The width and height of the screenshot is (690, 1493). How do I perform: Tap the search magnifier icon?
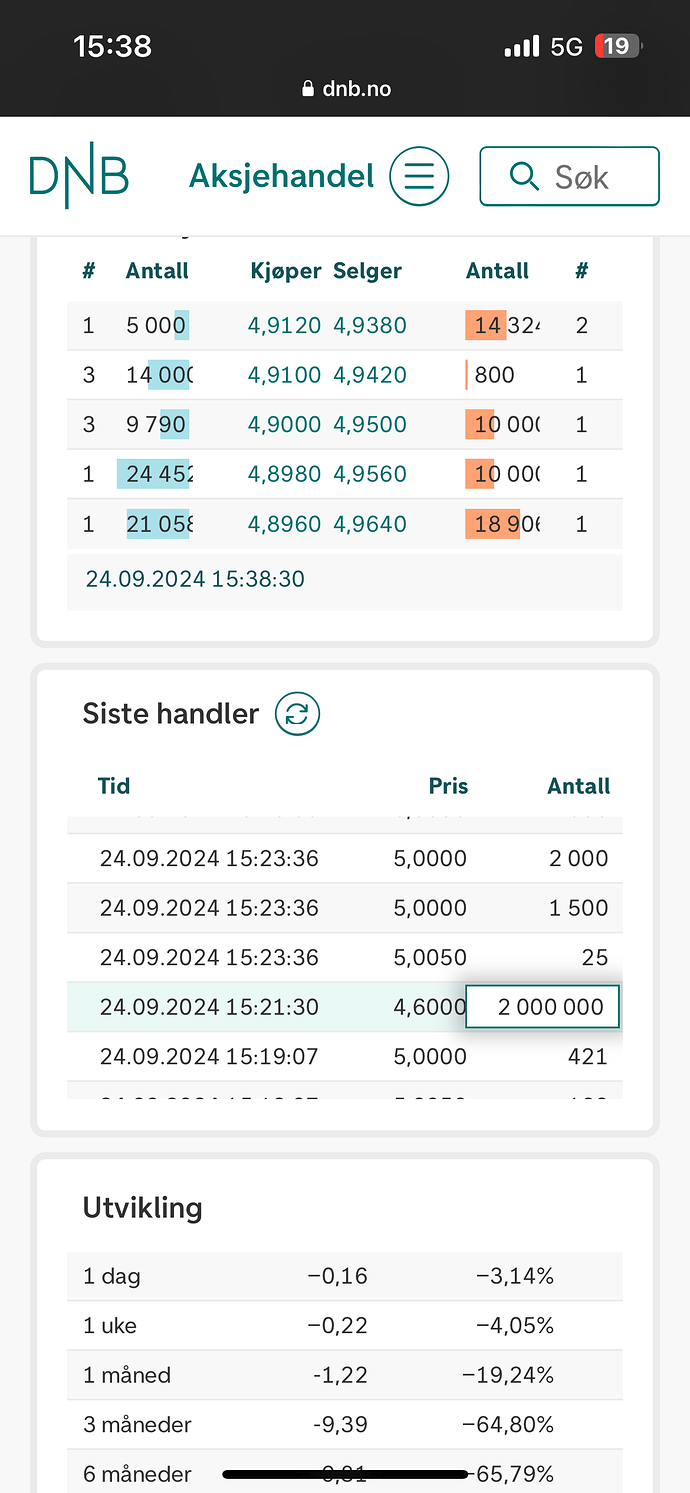click(524, 176)
